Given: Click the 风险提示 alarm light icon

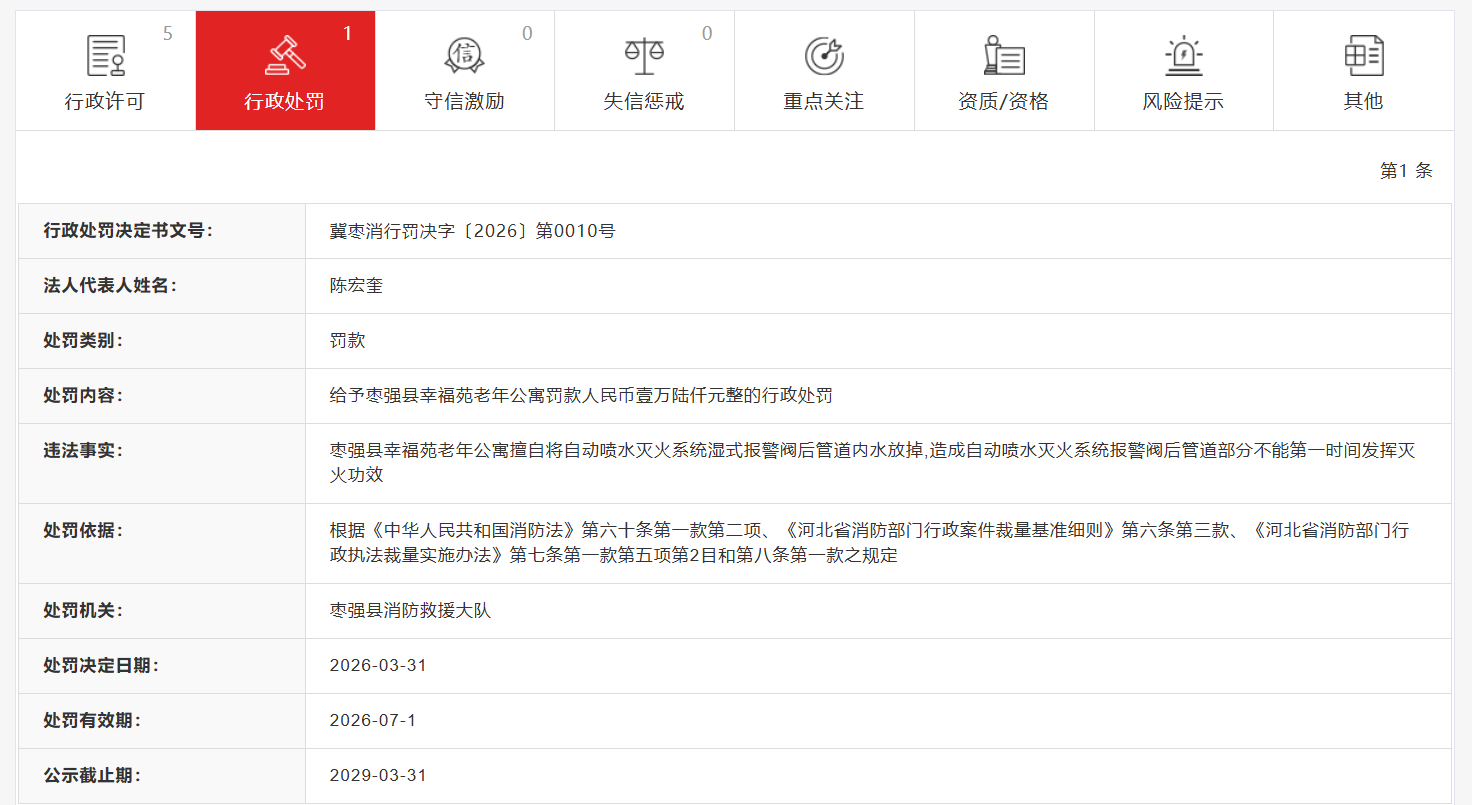Looking at the screenshot, I should point(1183,56).
